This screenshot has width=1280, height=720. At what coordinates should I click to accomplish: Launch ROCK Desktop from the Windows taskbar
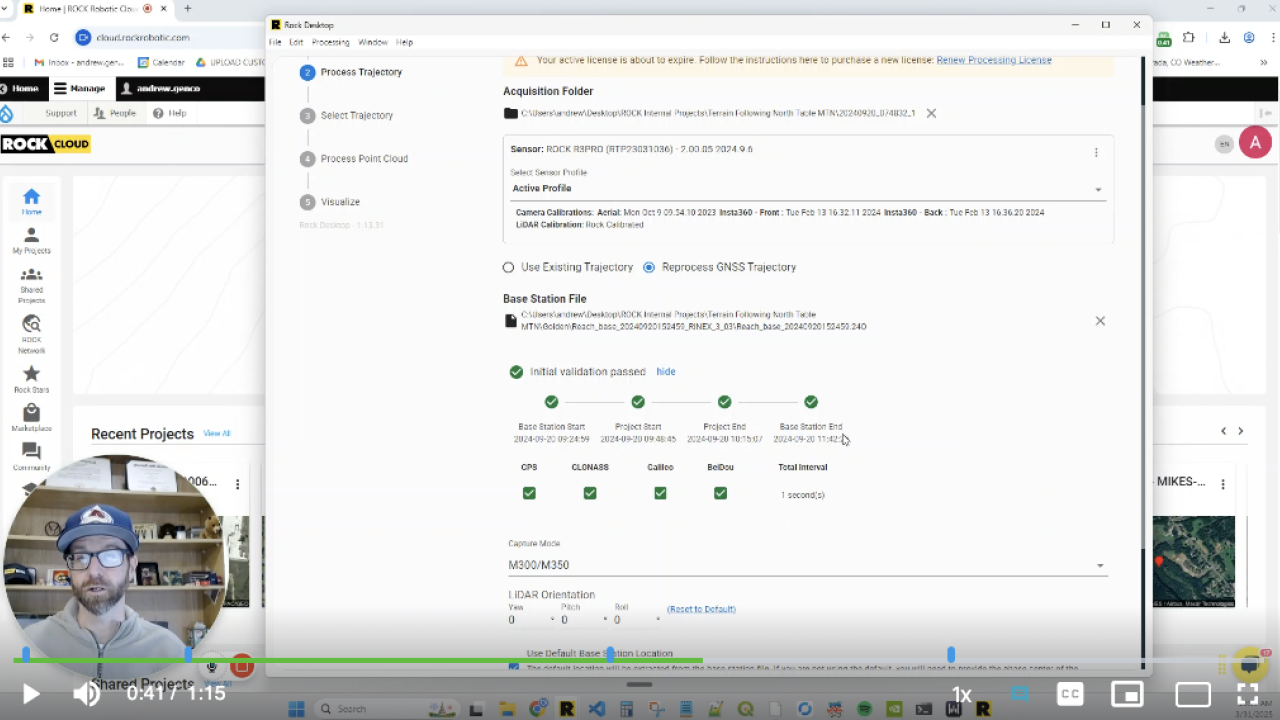566,708
